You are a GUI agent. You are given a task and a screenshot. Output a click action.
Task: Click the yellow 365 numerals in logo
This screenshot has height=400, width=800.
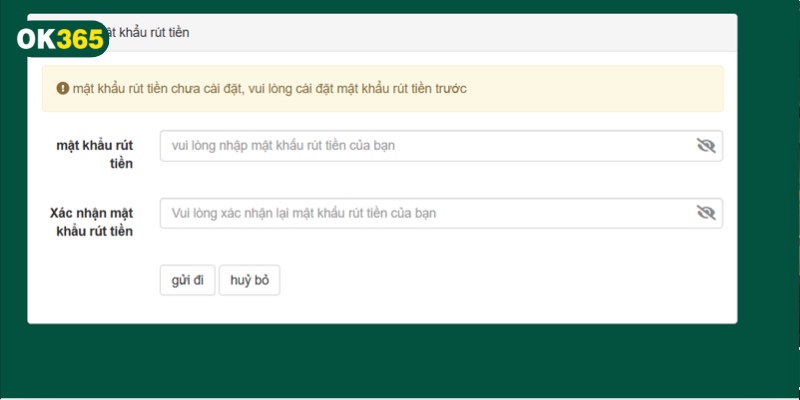click(80, 39)
